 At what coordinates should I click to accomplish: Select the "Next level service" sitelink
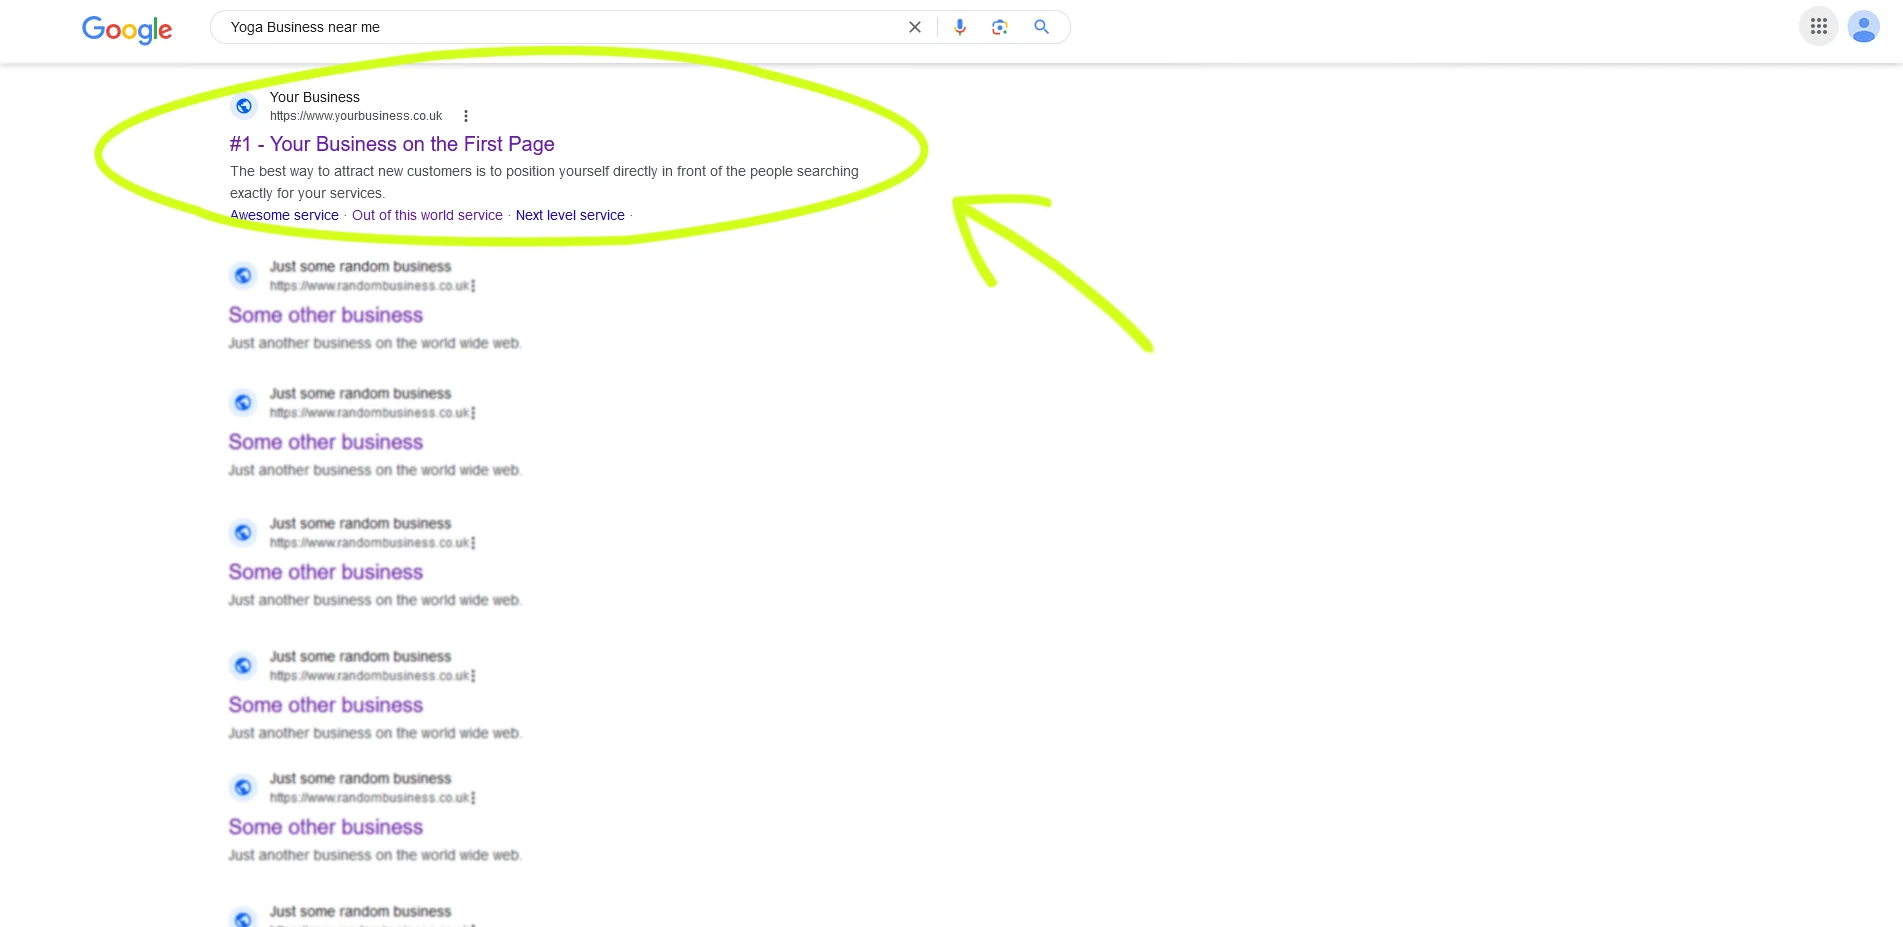click(x=570, y=215)
